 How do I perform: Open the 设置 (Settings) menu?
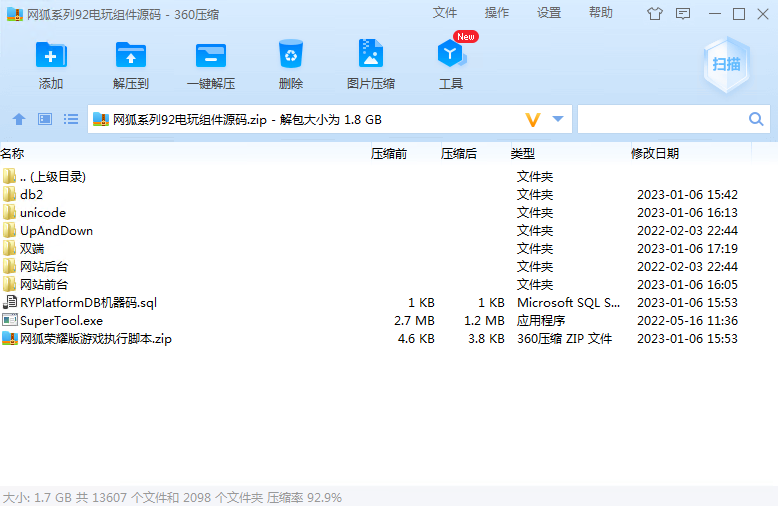tap(549, 13)
